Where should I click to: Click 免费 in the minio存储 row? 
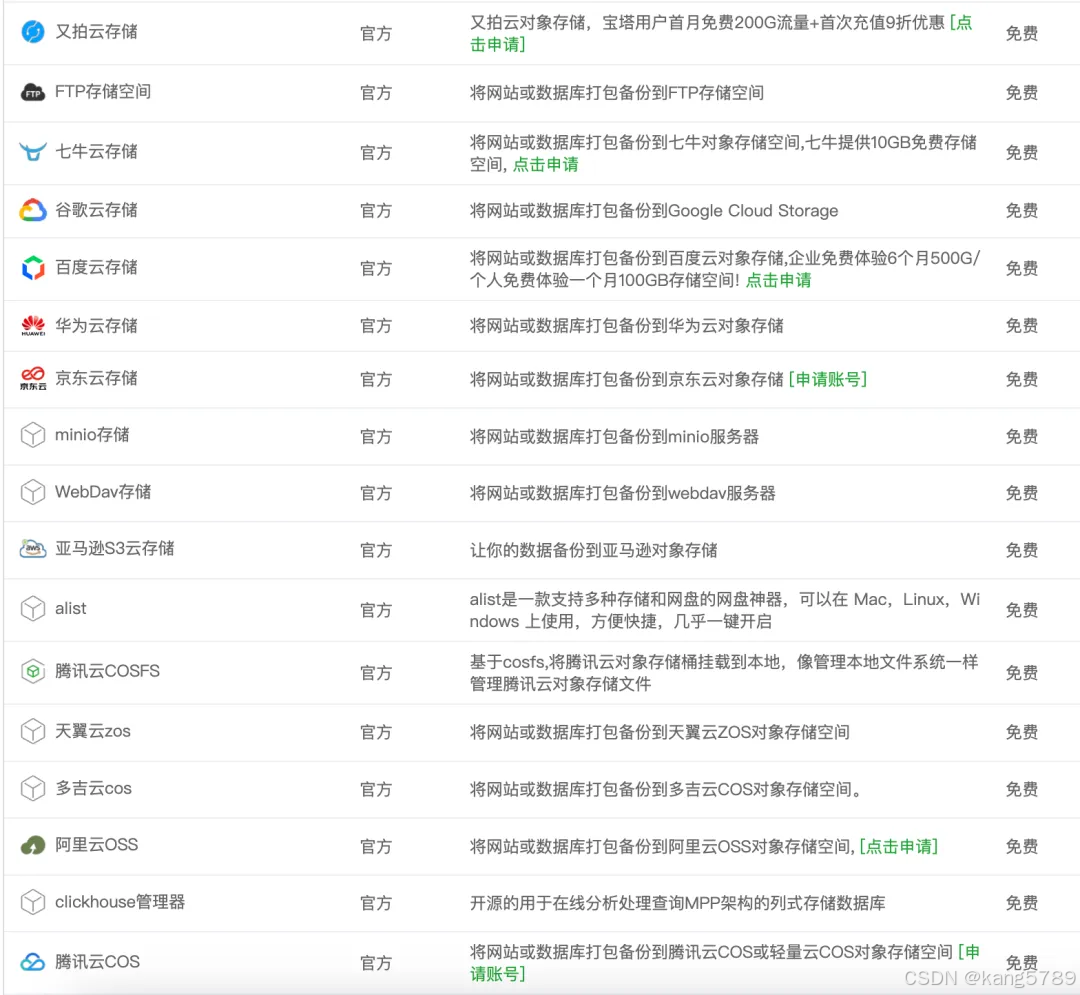pyautogui.click(x=1021, y=437)
